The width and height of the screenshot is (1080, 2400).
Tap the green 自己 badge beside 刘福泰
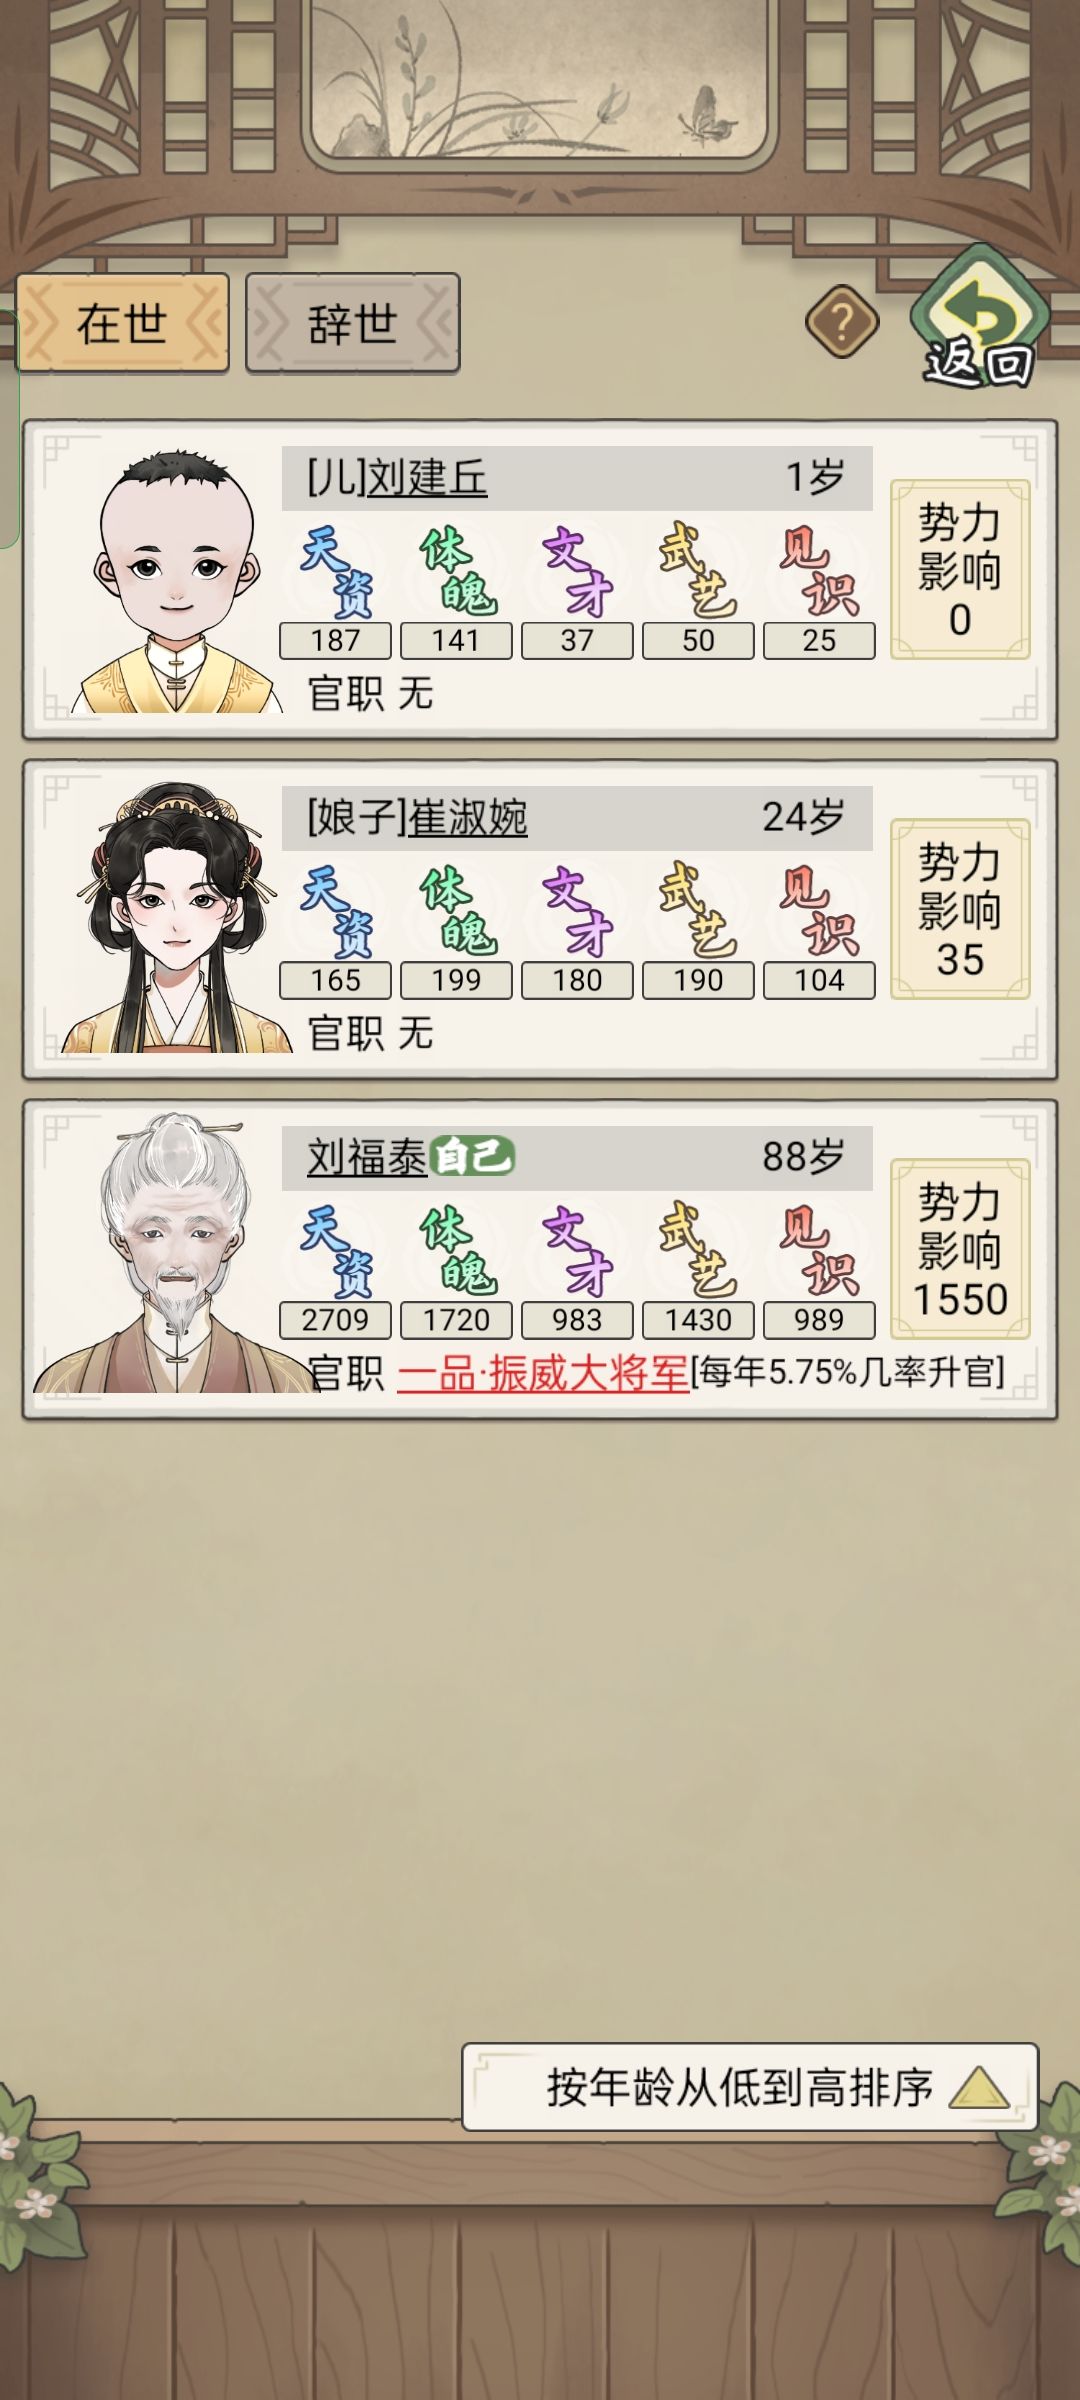tap(472, 1157)
